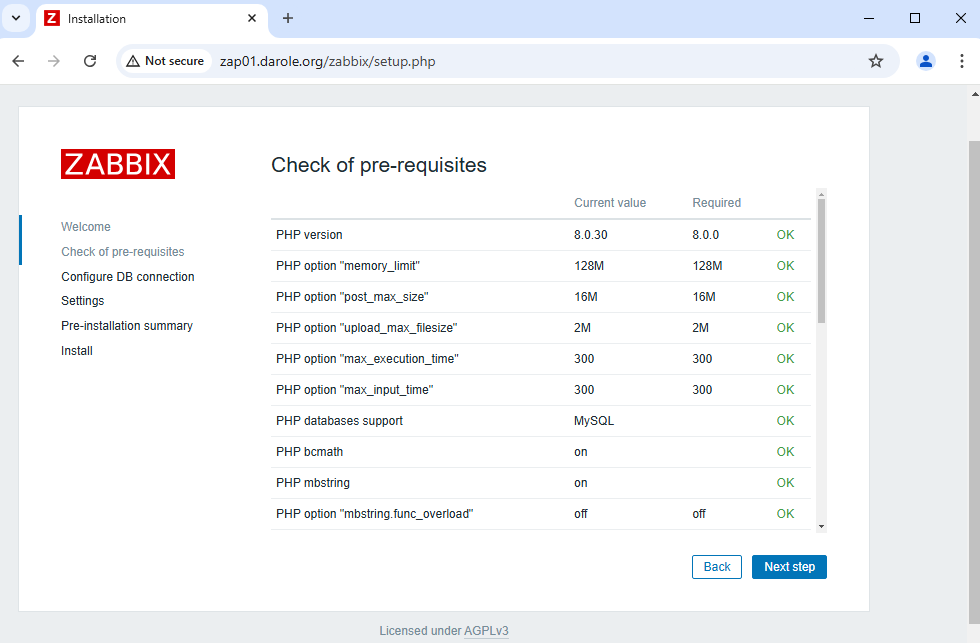Screen dimensions: 980x643
Task: Close the Installation tab
Action: [252, 18]
